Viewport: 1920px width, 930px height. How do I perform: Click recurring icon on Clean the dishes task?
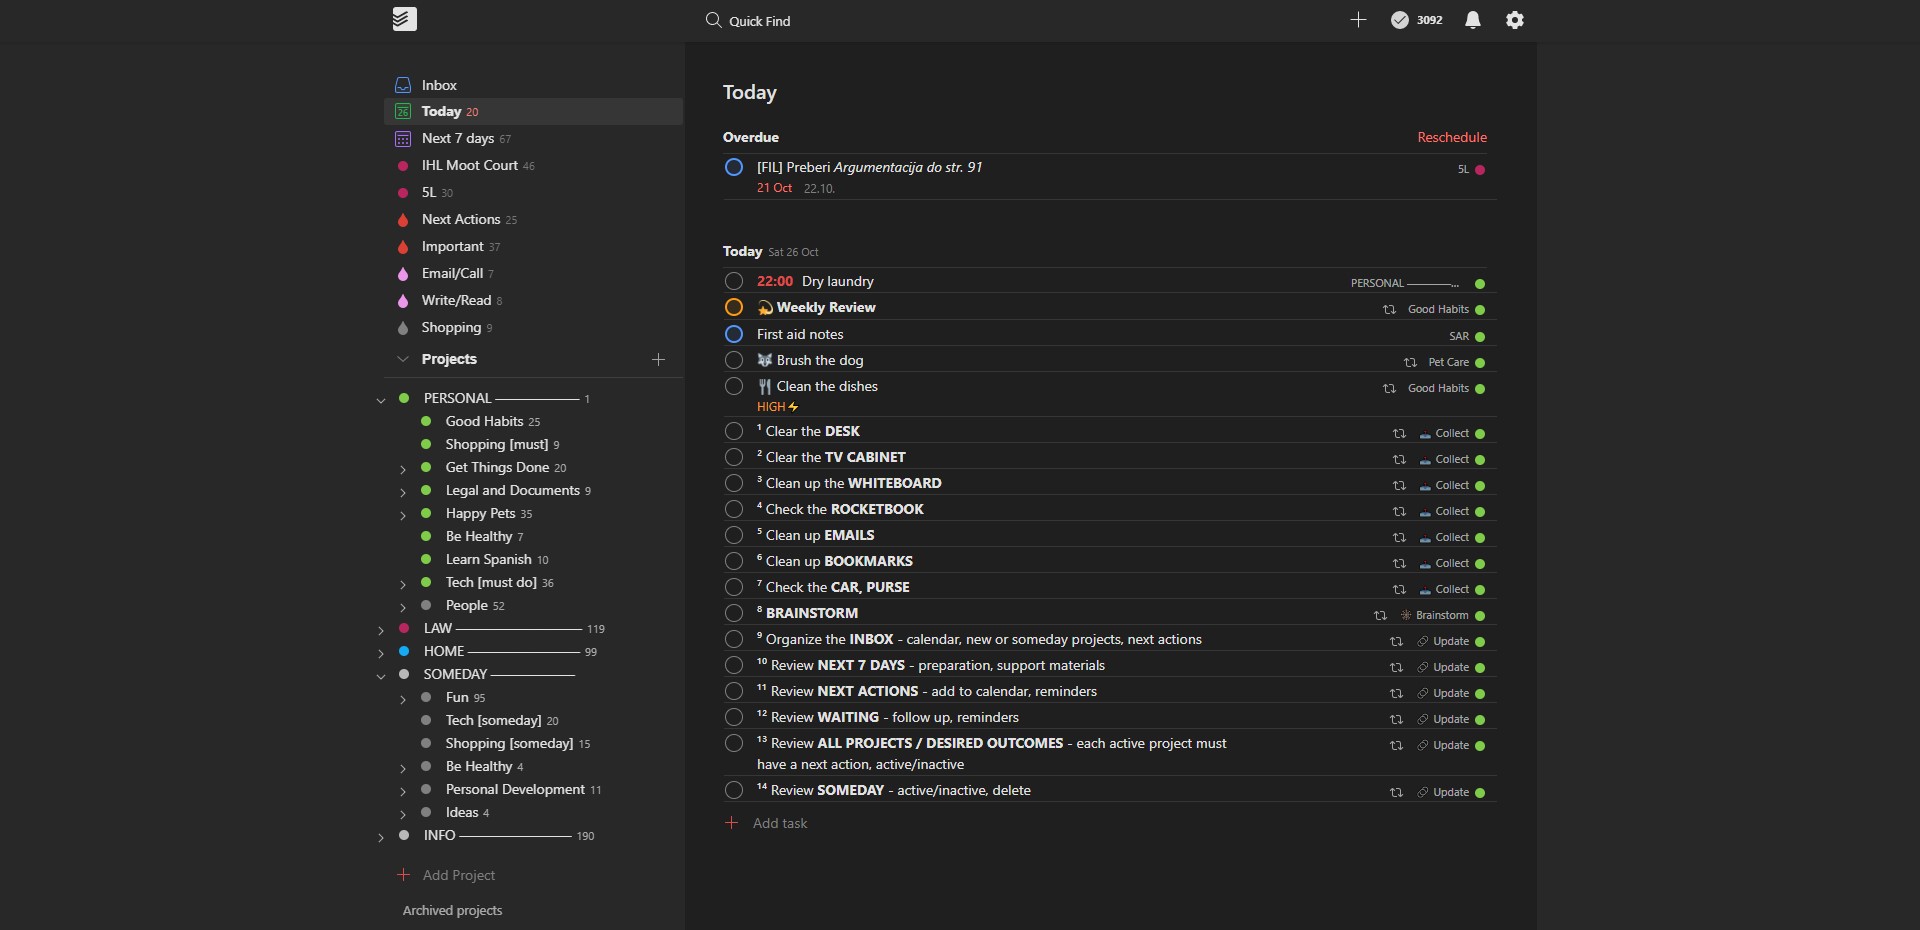pyautogui.click(x=1389, y=388)
